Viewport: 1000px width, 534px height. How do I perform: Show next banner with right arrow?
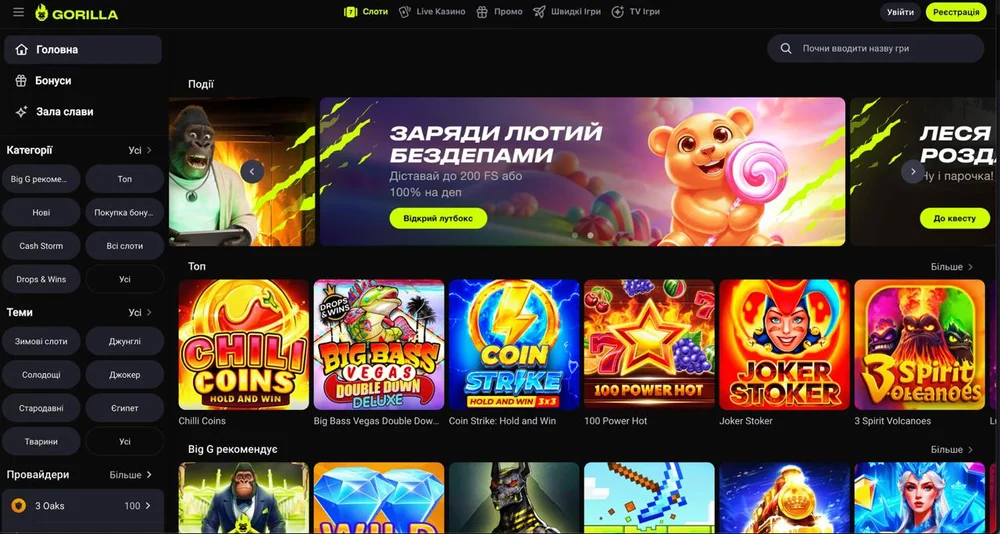point(913,172)
